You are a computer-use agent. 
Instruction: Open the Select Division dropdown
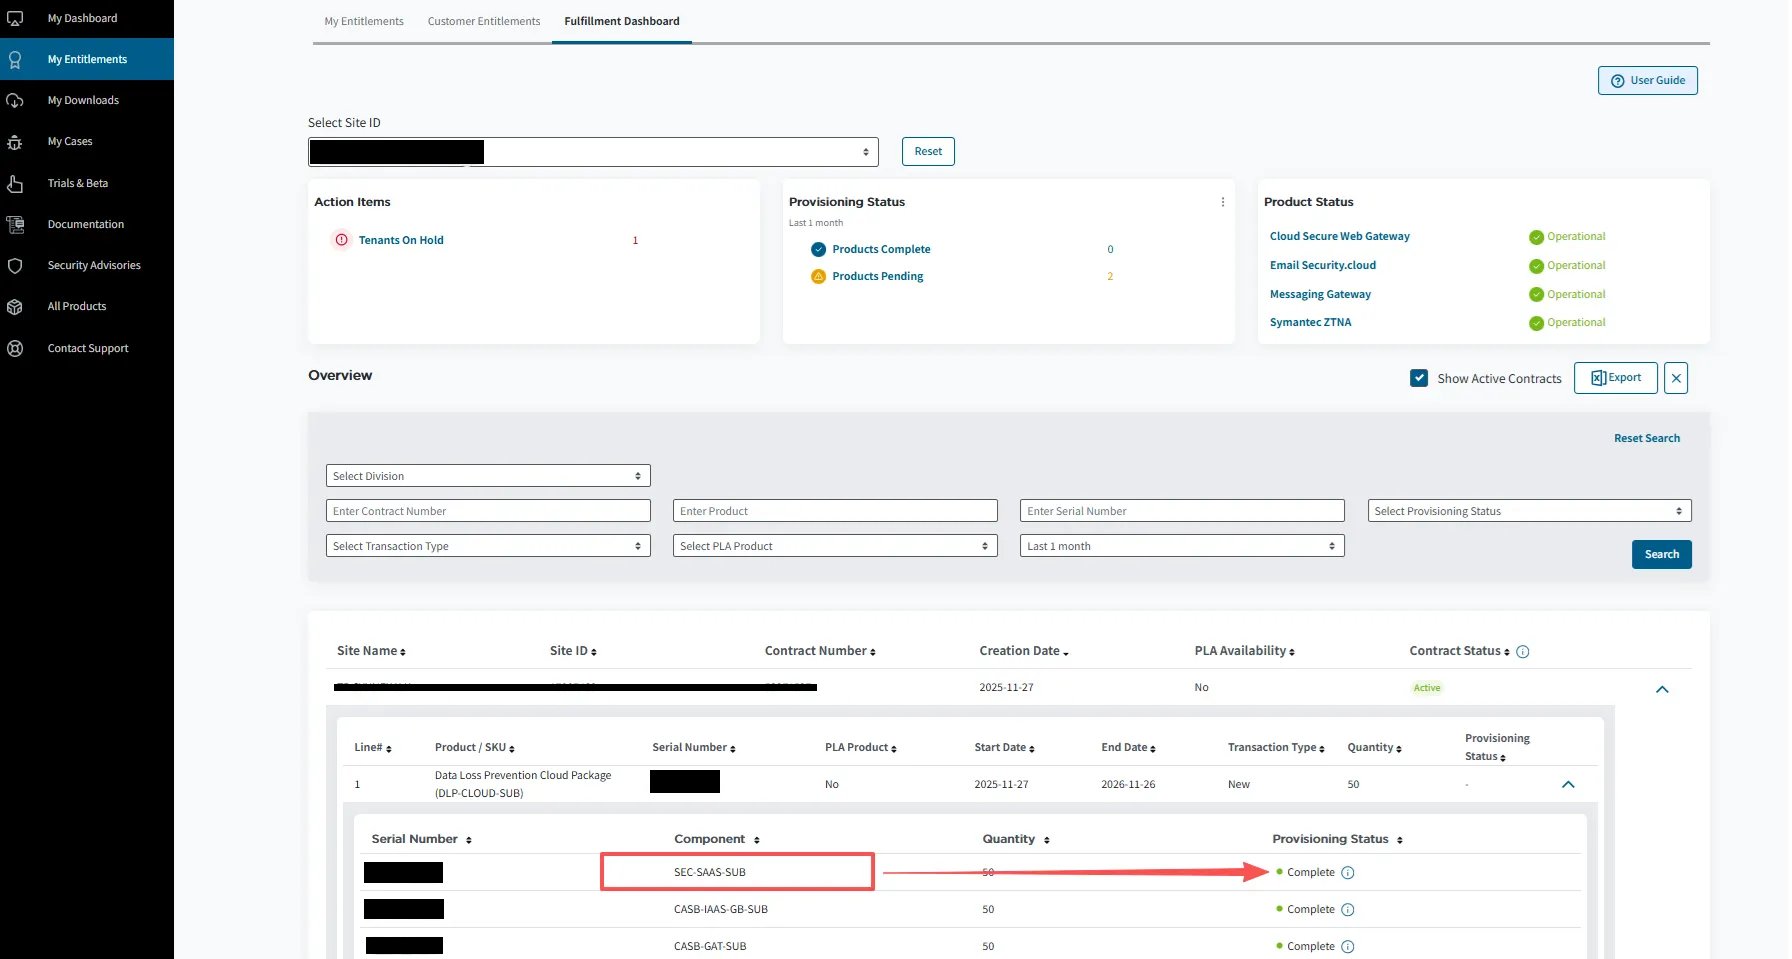(488, 476)
